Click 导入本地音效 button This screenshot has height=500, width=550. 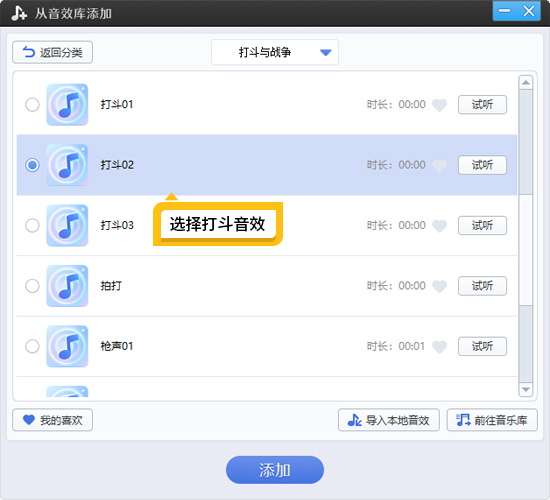tap(389, 420)
